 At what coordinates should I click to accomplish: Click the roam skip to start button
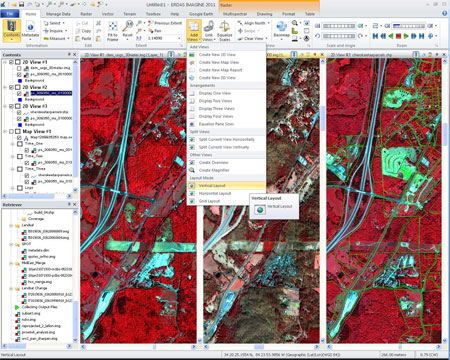tap(375, 36)
